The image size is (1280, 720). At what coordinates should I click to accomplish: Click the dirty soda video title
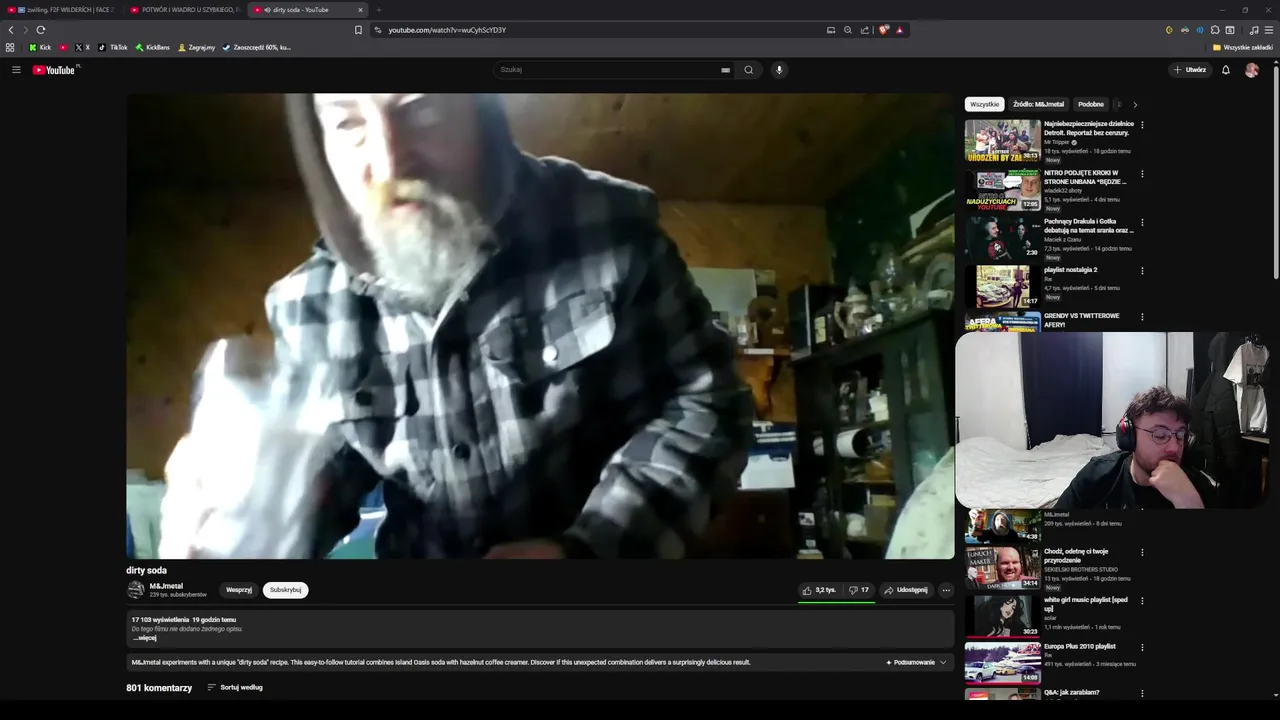pyautogui.click(x=146, y=570)
